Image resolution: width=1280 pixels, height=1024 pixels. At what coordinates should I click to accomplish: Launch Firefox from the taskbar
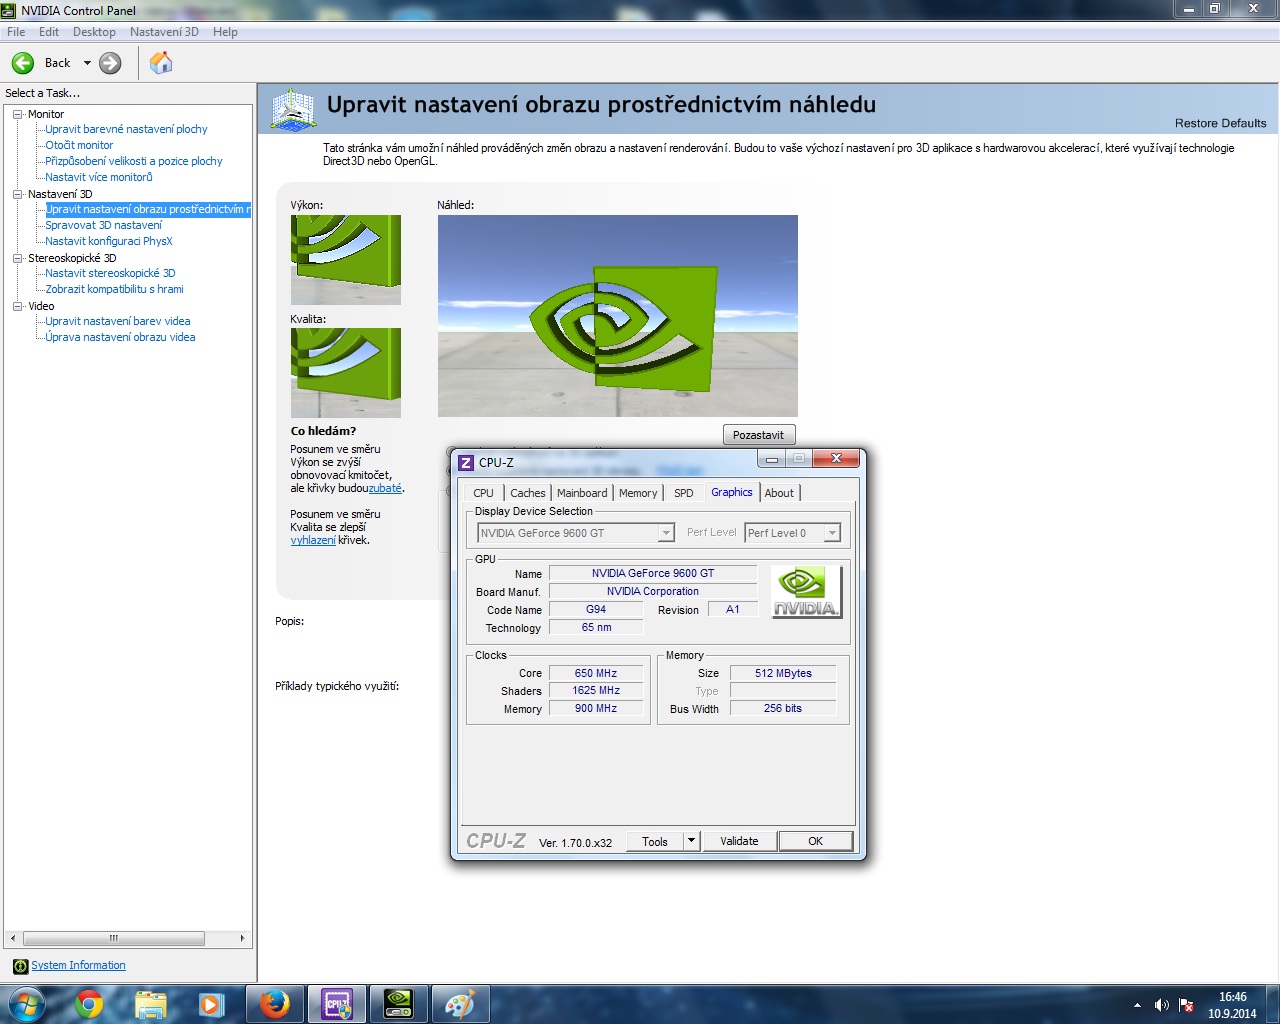pos(274,1004)
